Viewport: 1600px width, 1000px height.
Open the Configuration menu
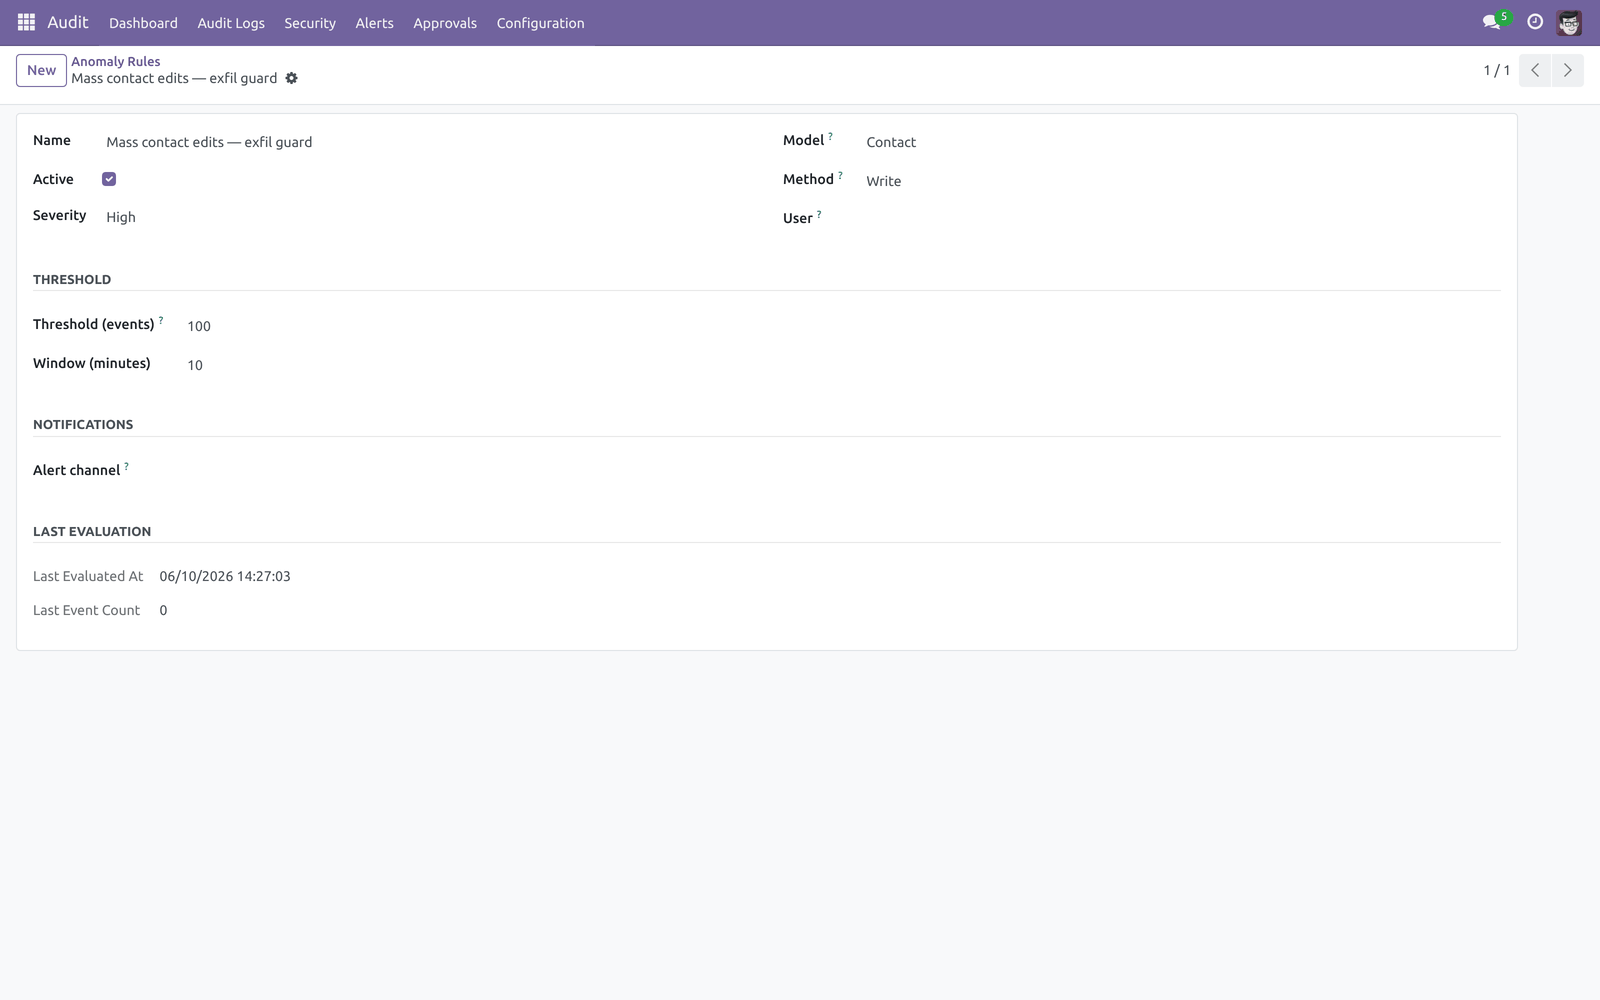click(540, 23)
